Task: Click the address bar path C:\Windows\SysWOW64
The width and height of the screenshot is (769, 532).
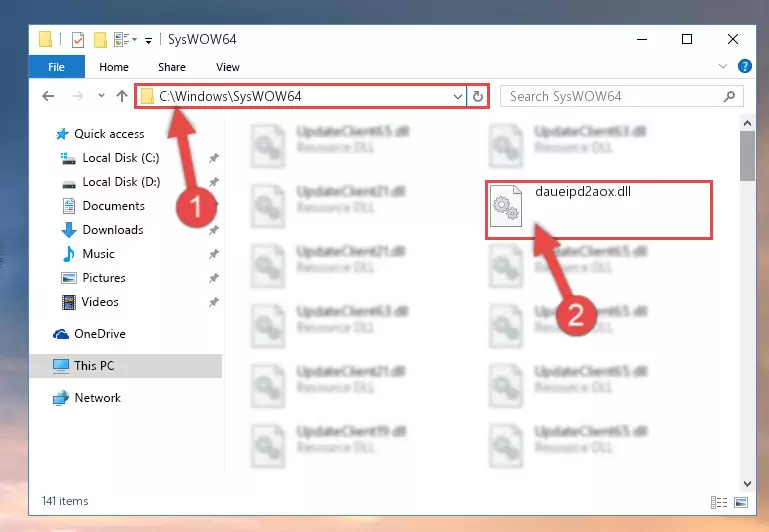Action: pyautogui.click(x=230, y=96)
